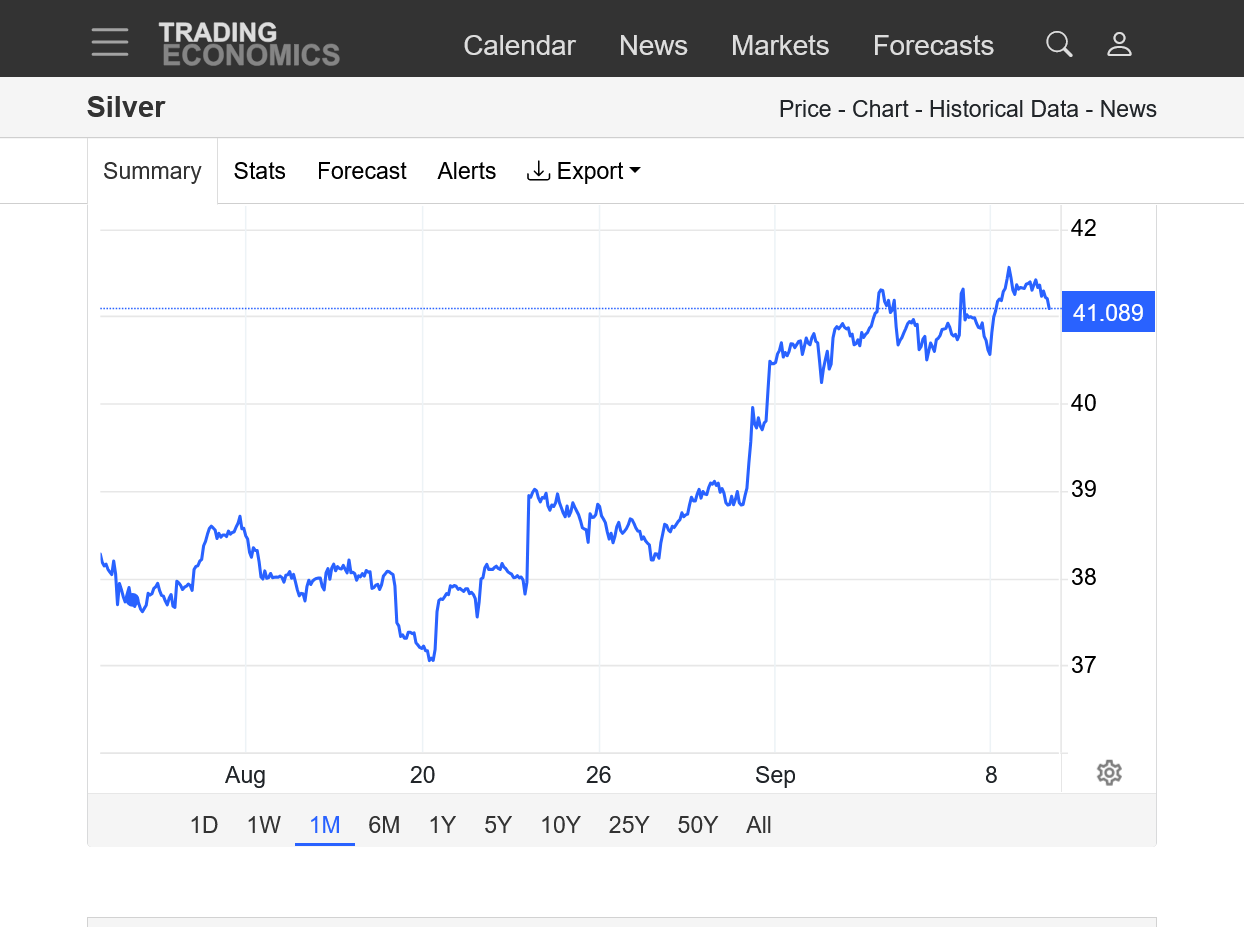The height and width of the screenshot is (927, 1244).
Task: Click the Trading Economics logo
Action: pyautogui.click(x=249, y=44)
